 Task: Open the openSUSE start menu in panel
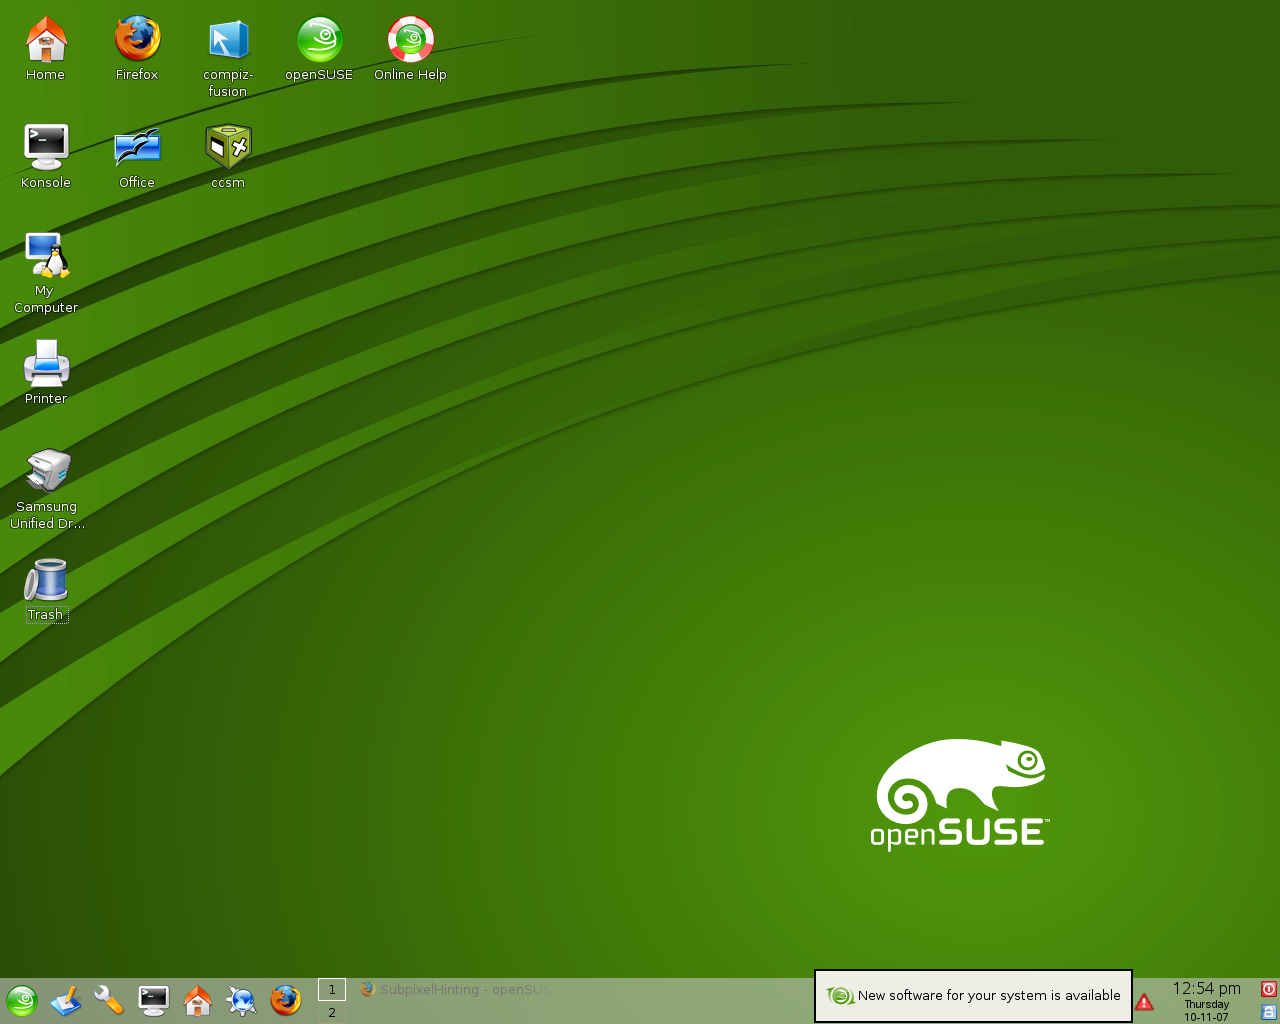point(22,1001)
